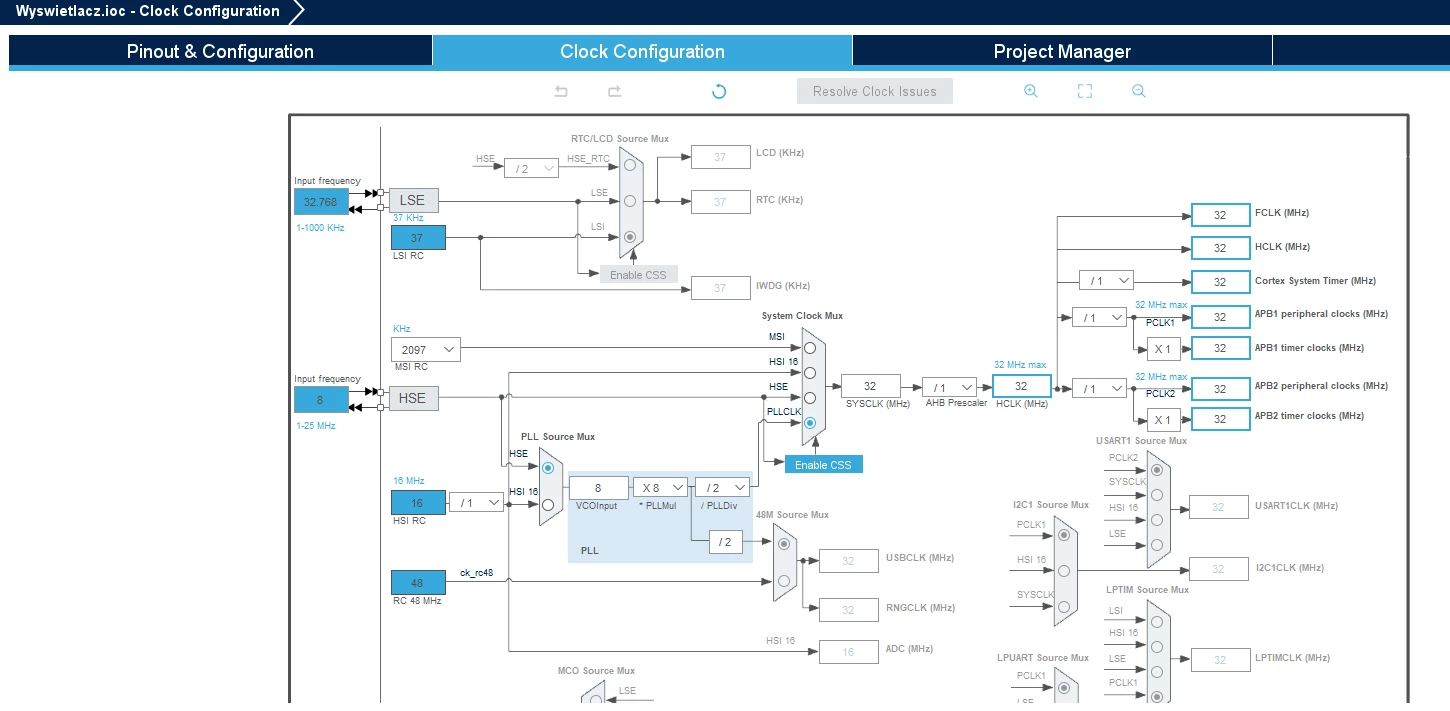Click the "1-25 MHz" HSE range text
This screenshot has height=711, width=1450.
point(316,426)
